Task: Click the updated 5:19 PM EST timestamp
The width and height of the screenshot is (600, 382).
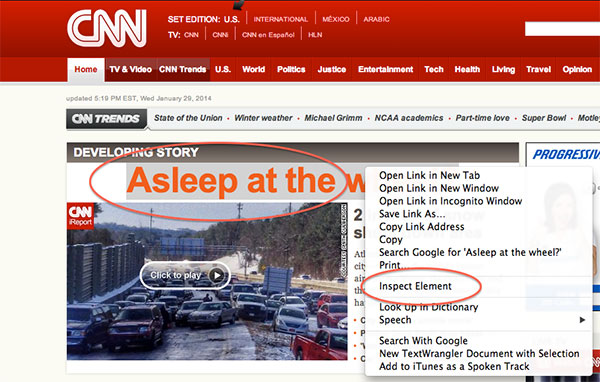Action: (139, 98)
